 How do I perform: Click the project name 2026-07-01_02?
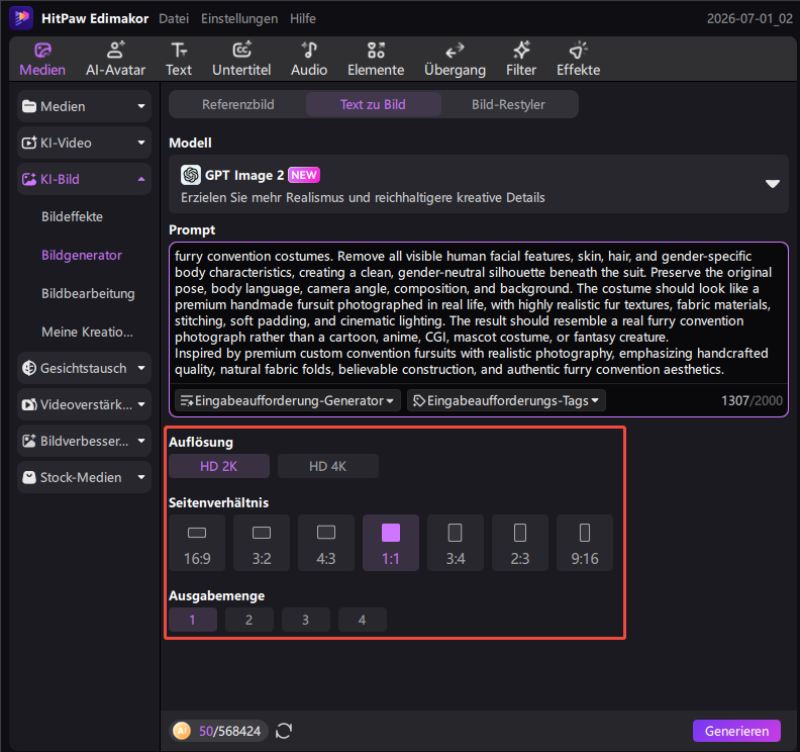point(749,19)
